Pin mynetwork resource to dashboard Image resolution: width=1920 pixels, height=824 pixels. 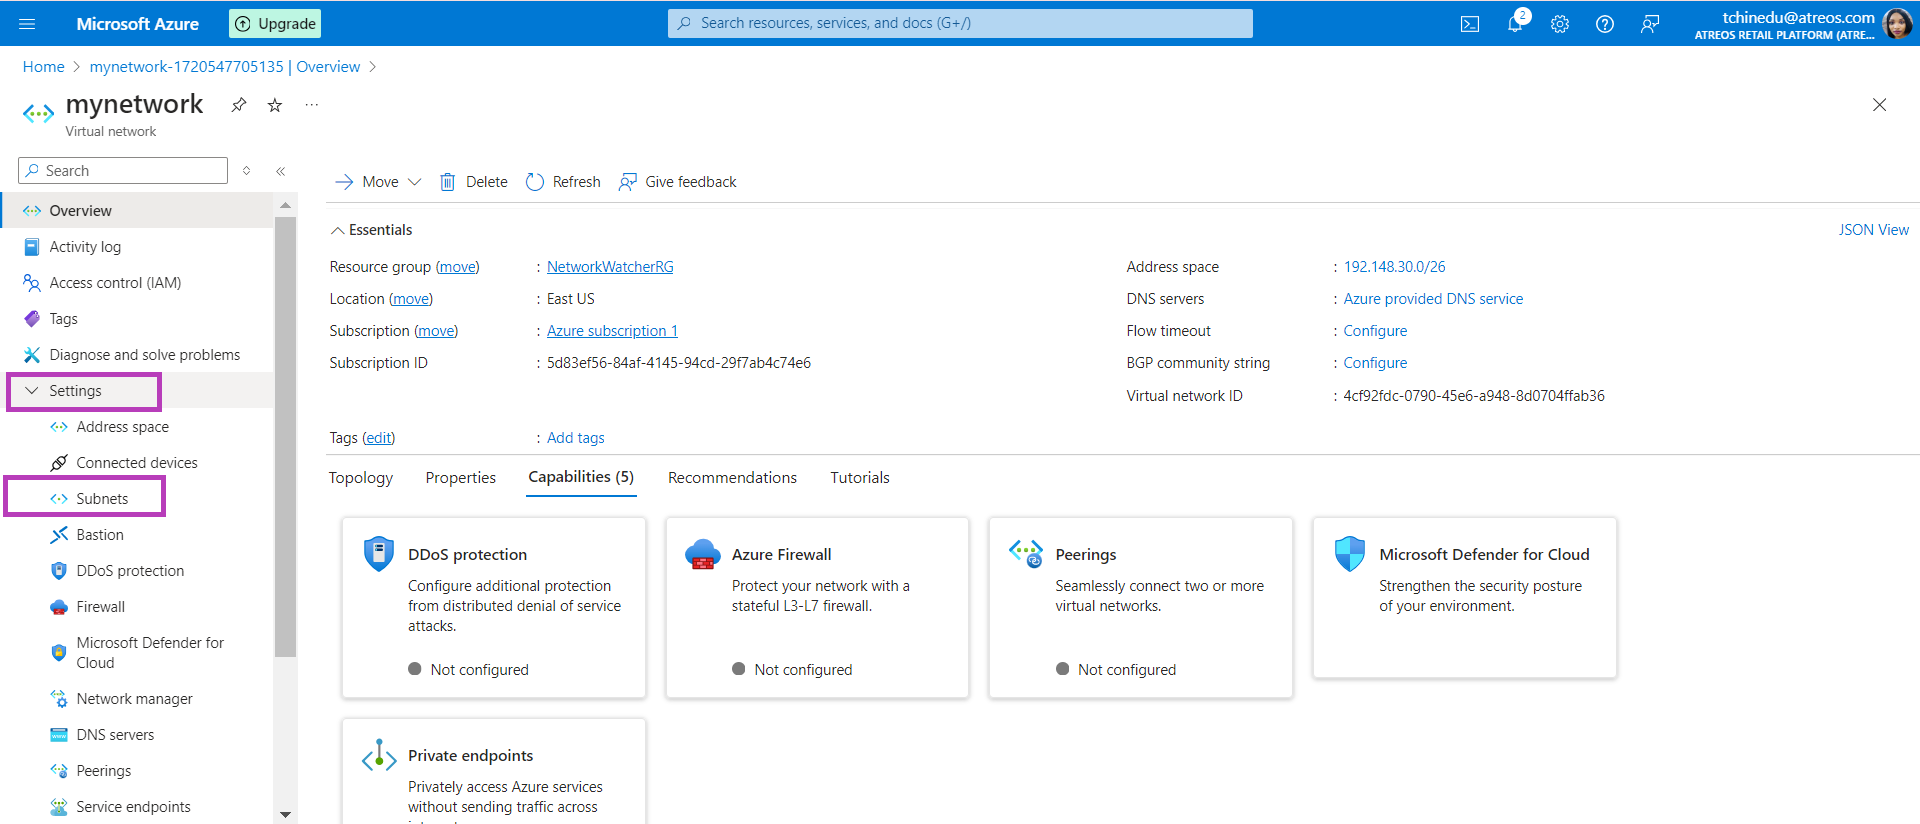point(239,105)
